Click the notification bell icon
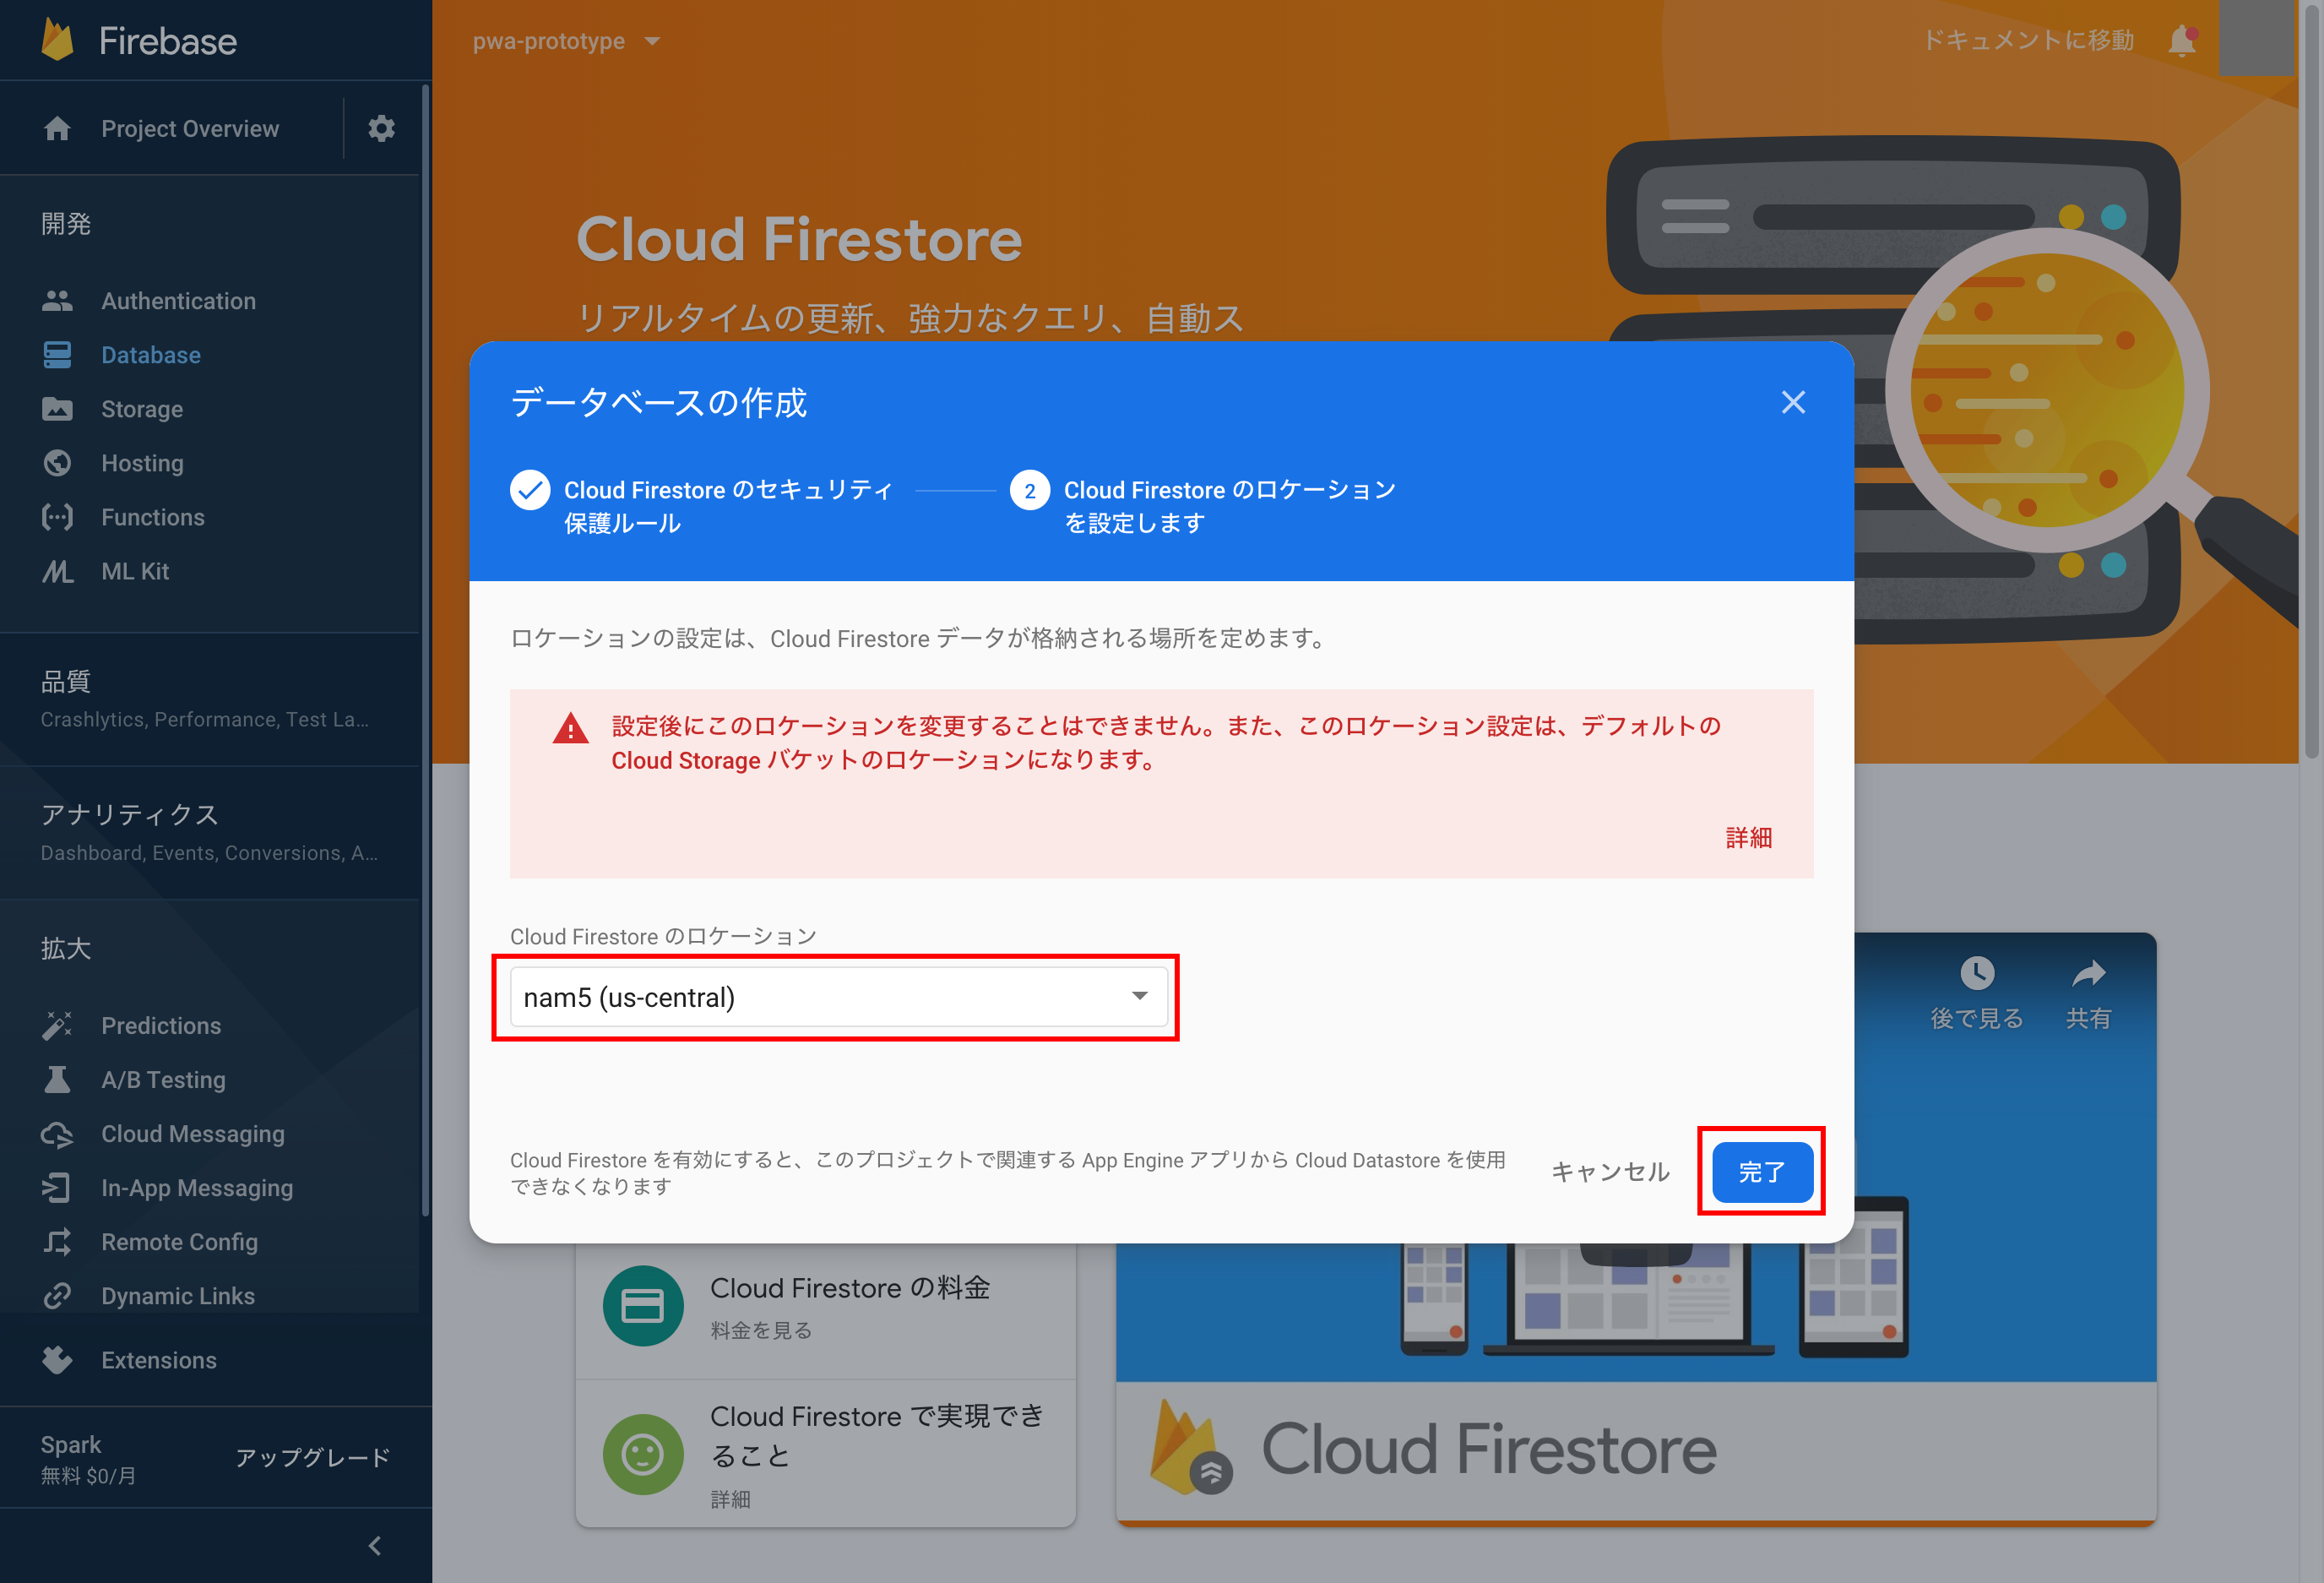 point(2184,40)
